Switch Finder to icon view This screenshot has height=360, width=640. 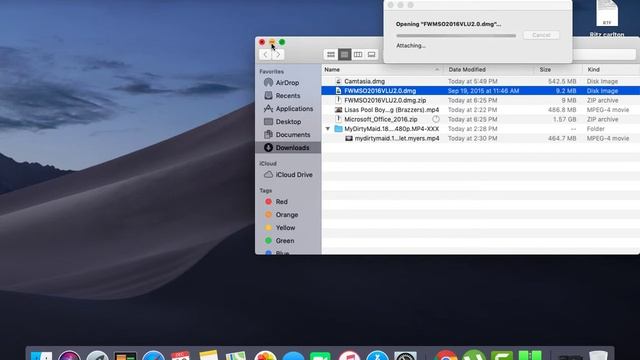click(331, 54)
